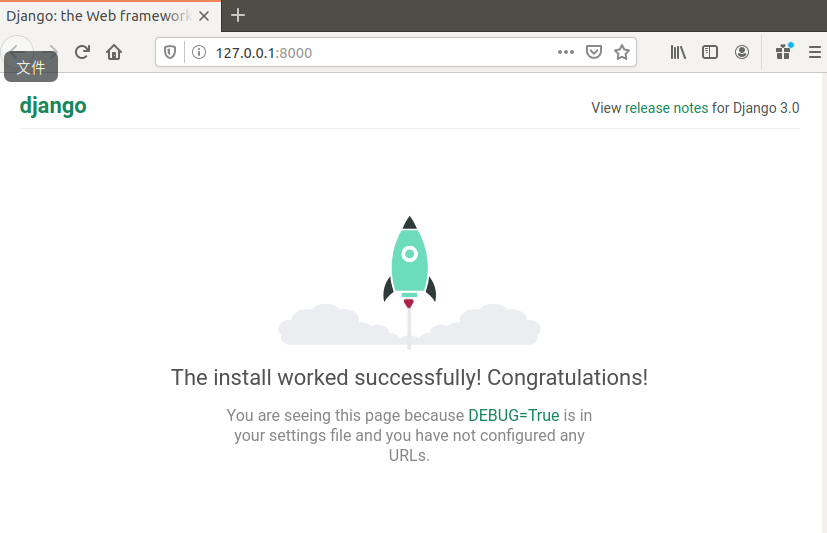The width and height of the screenshot is (827, 533).
Task: Bookmark this page with star icon
Action: pos(622,52)
